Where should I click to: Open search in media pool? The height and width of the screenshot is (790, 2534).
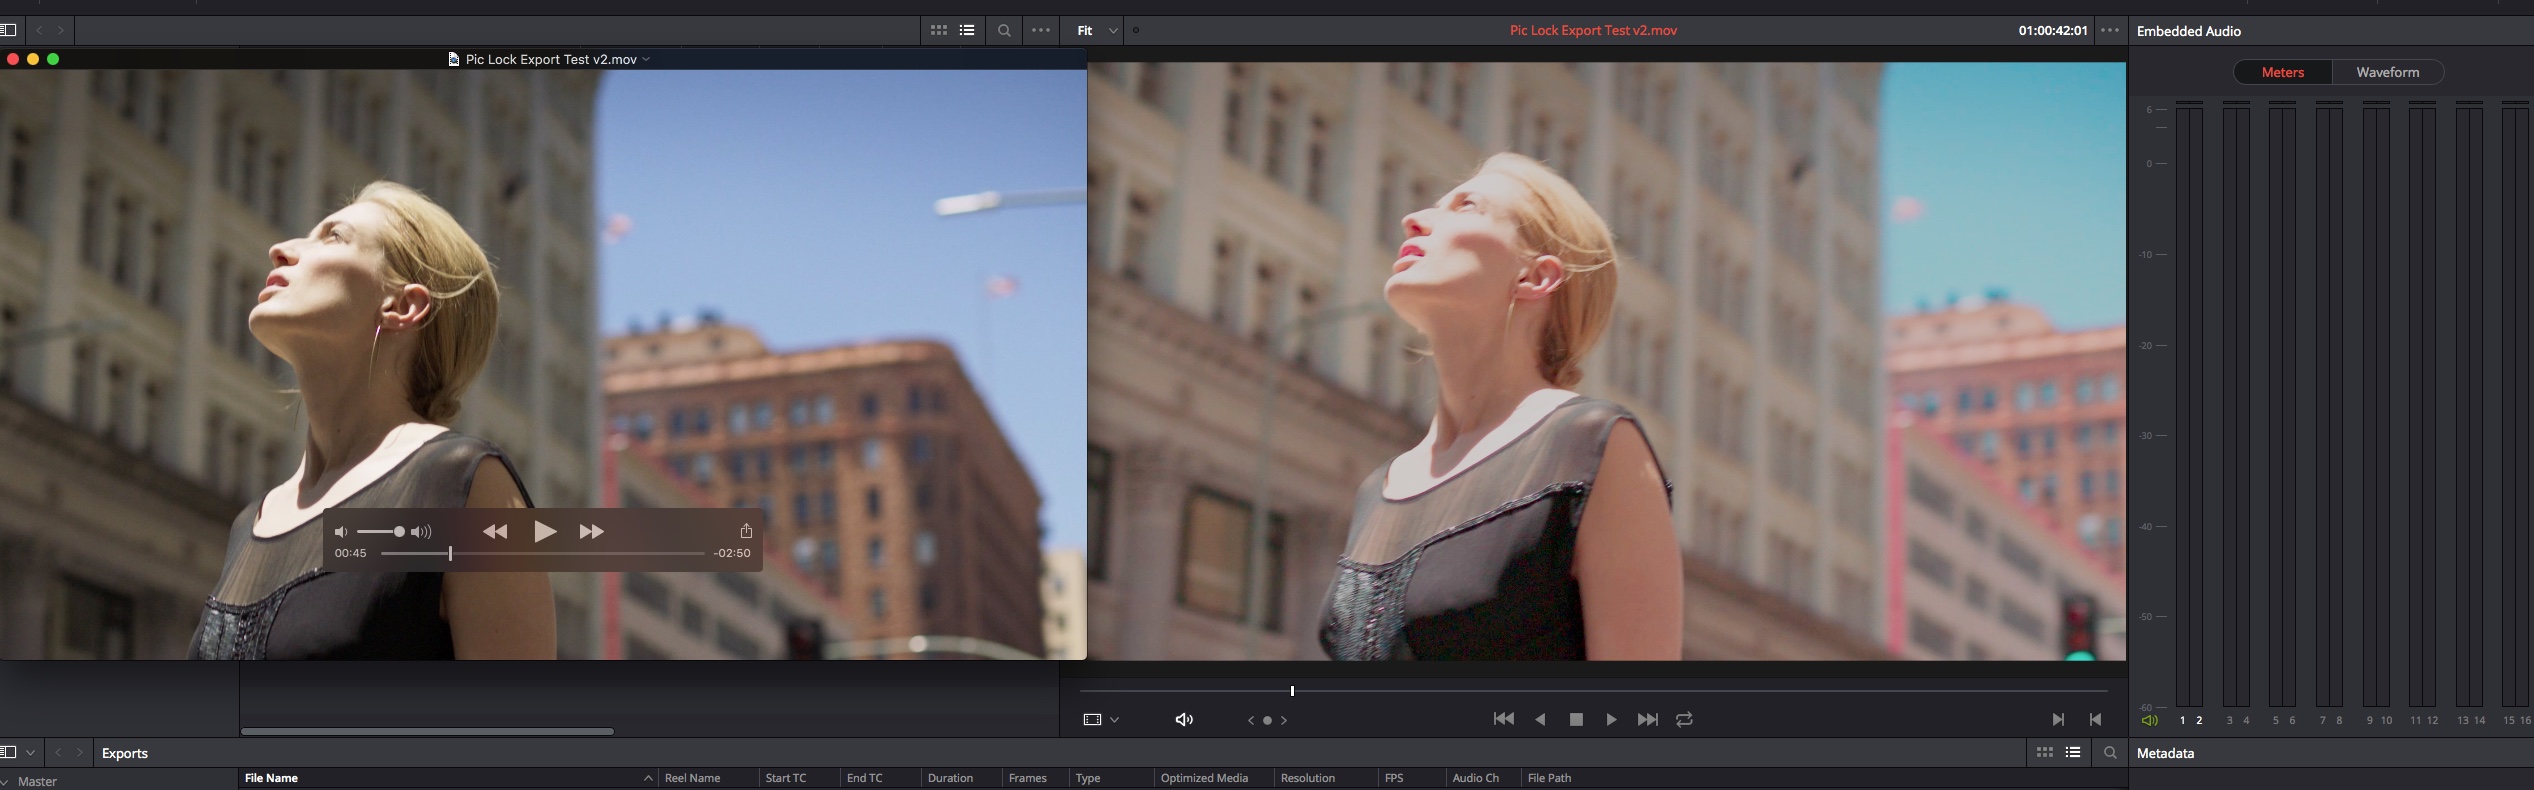tap(2110, 752)
